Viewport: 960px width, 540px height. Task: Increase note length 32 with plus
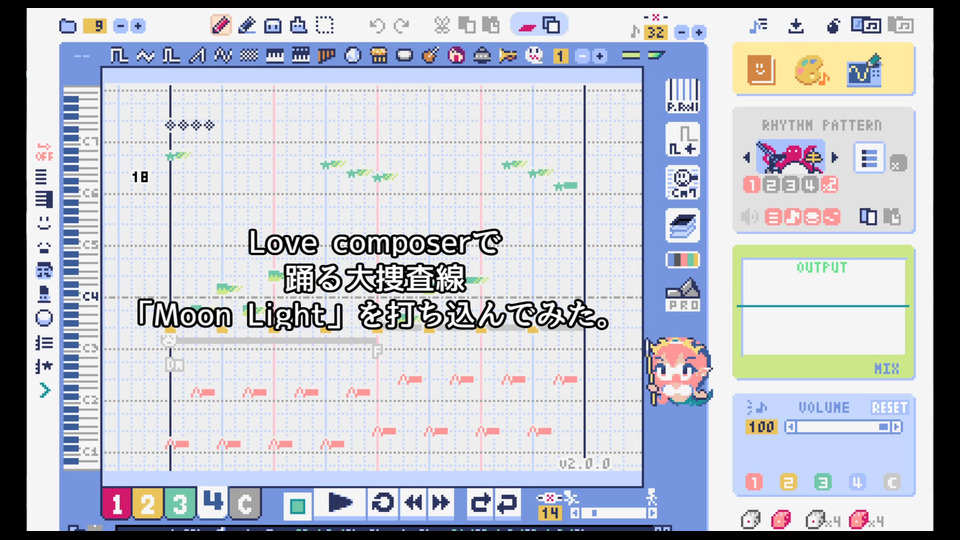(699, 32)
